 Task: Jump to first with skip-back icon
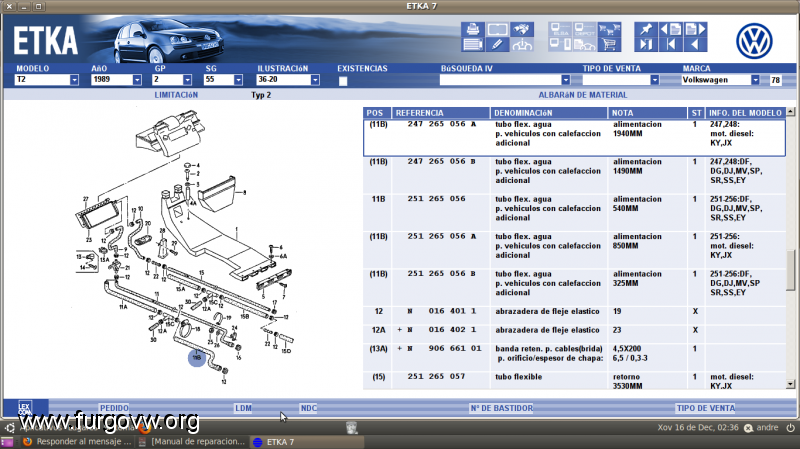670,44
